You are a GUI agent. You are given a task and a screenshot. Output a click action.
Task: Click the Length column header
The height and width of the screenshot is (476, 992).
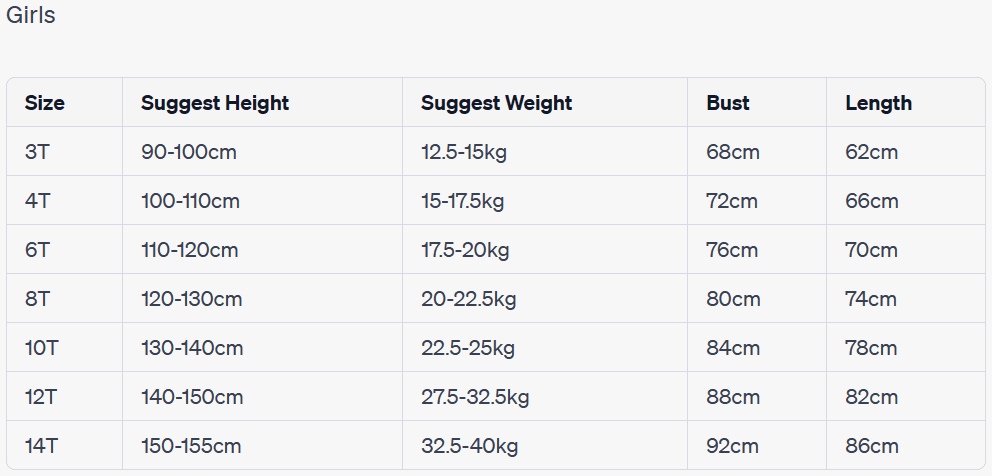878,102
